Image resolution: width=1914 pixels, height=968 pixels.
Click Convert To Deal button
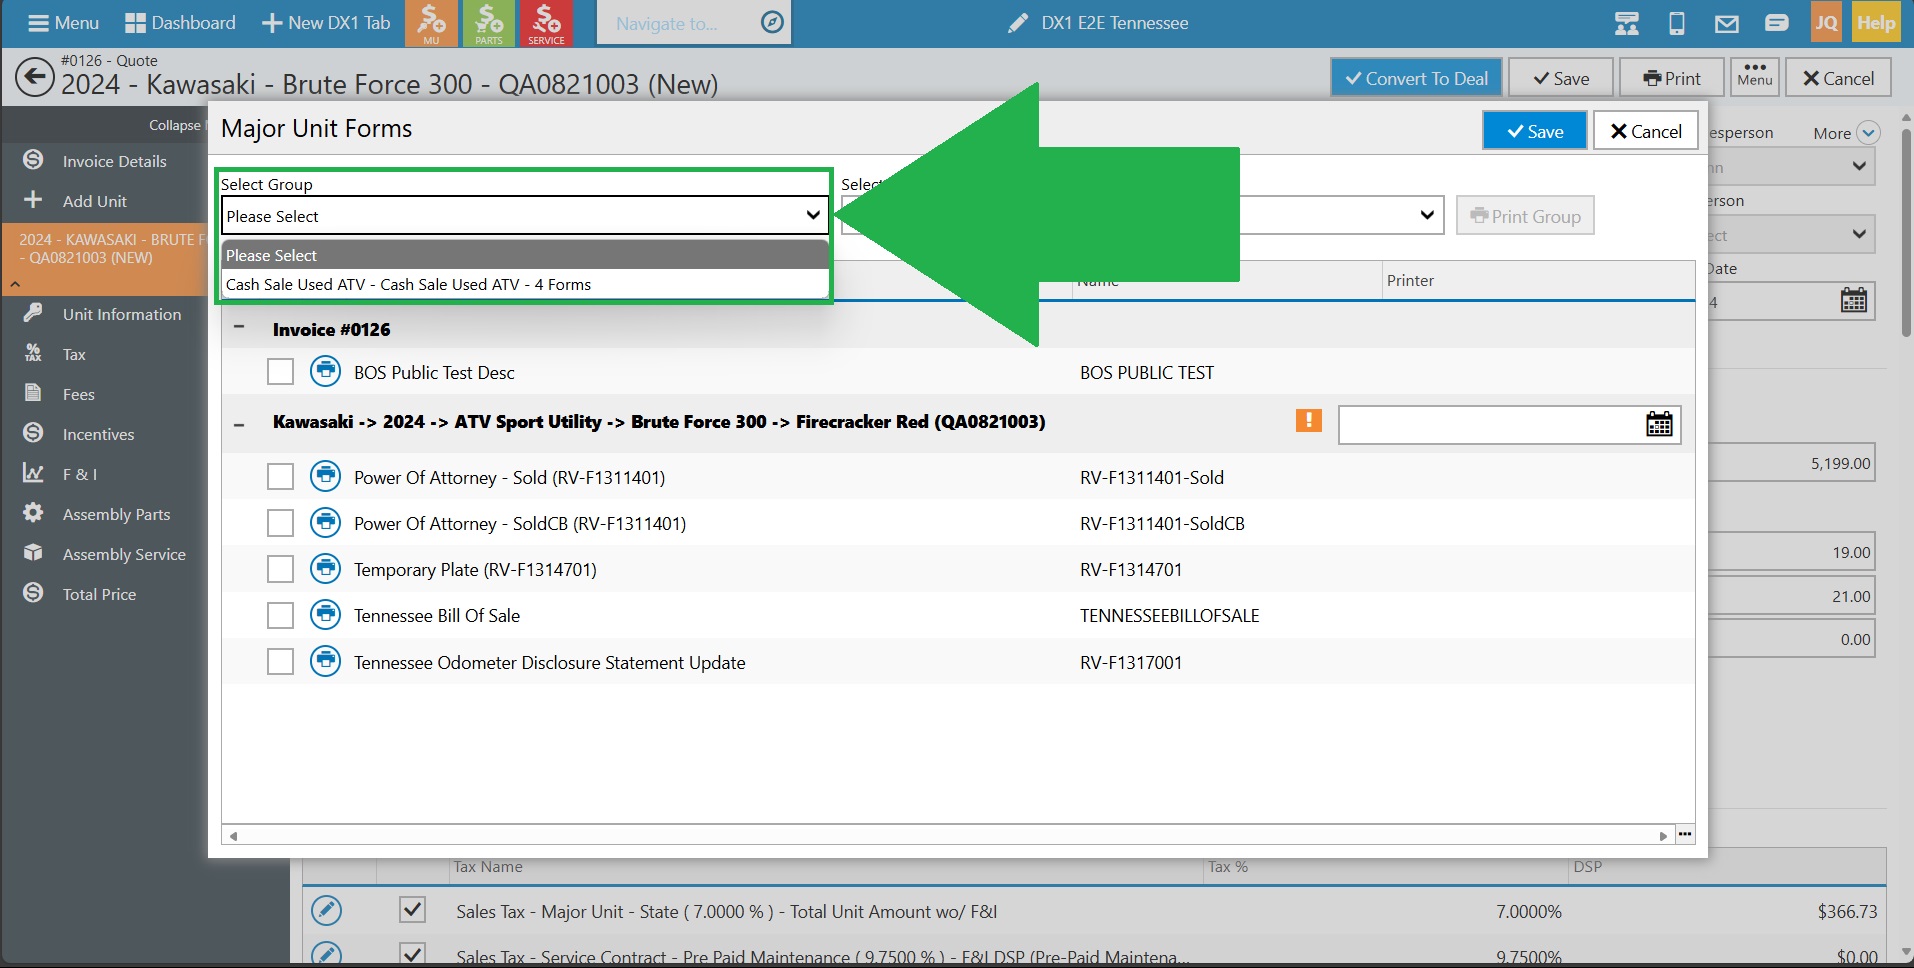point(1416,78)
